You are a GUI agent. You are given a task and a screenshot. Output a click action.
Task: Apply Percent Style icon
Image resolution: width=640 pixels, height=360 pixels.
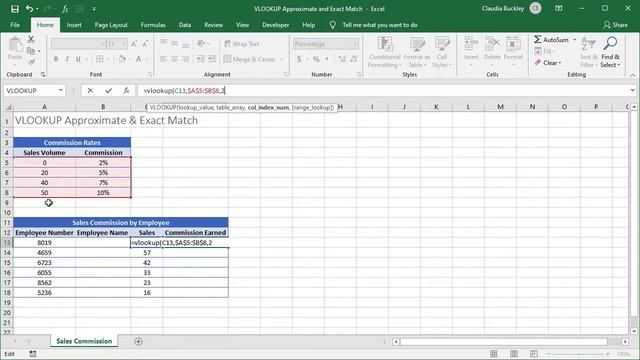[316, 59]
